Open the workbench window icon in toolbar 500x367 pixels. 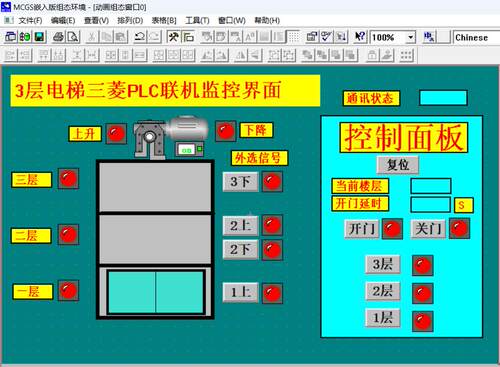pos(11,37)
